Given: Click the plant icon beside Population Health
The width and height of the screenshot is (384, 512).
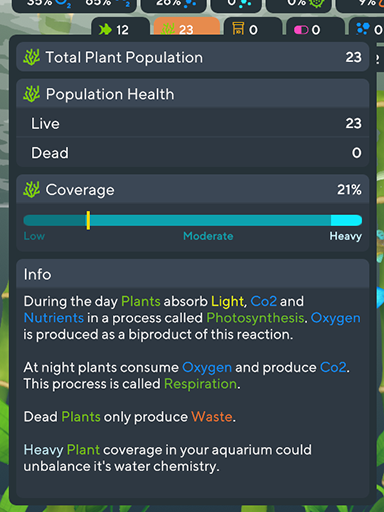Looking at the screenshot, I should click(32, 94).
